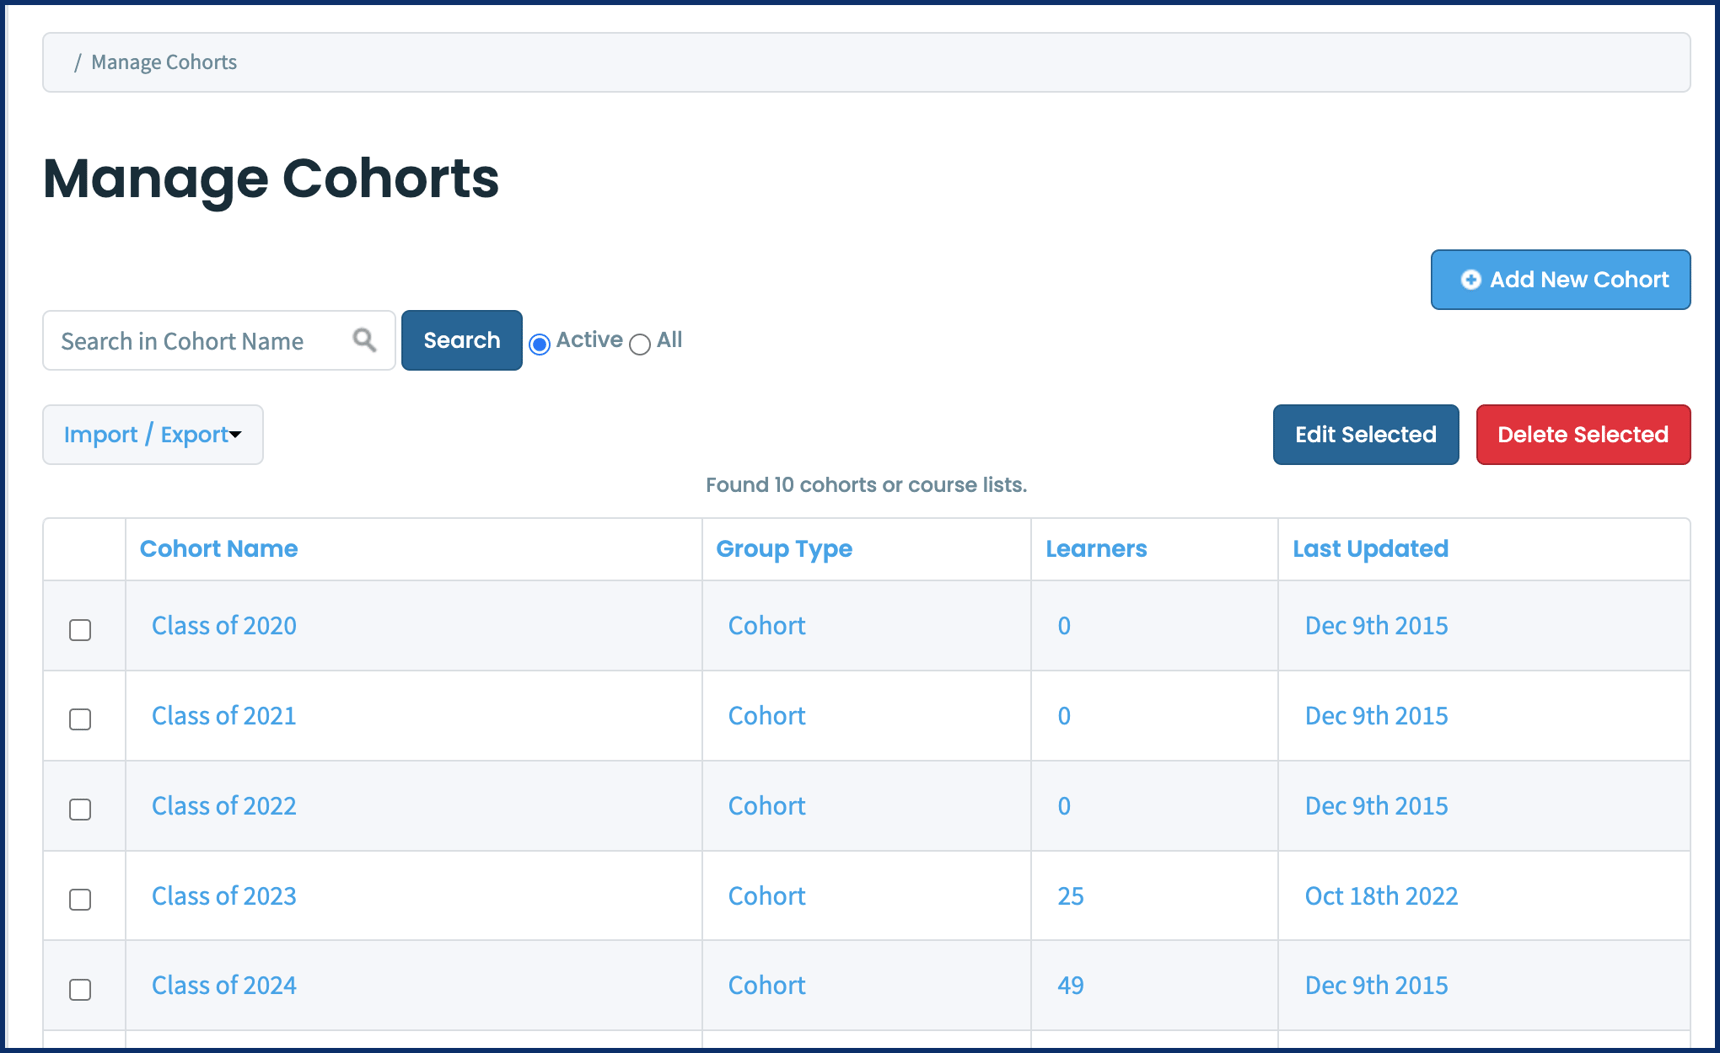Click the Search in Cohort Name field
Screen dimensions: 1720x1053
coord(200,340)
